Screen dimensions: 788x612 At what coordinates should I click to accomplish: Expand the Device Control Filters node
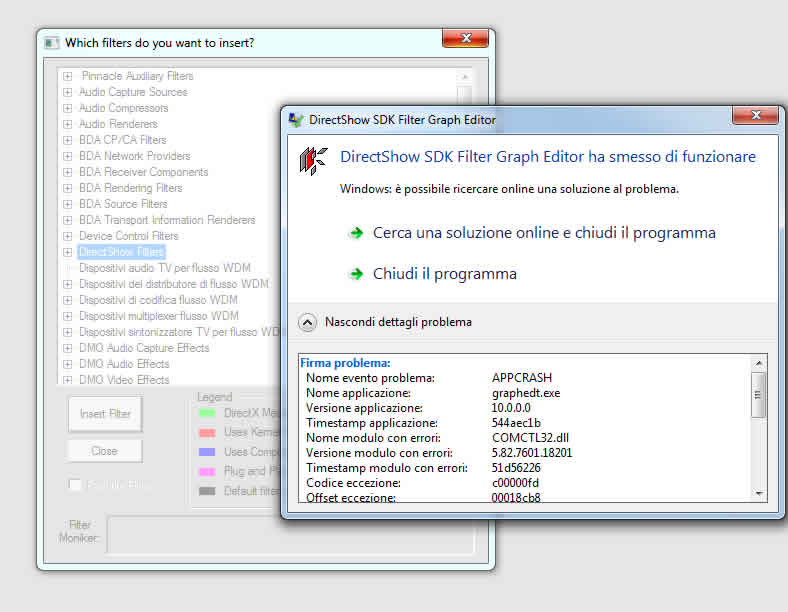(68, 236)
